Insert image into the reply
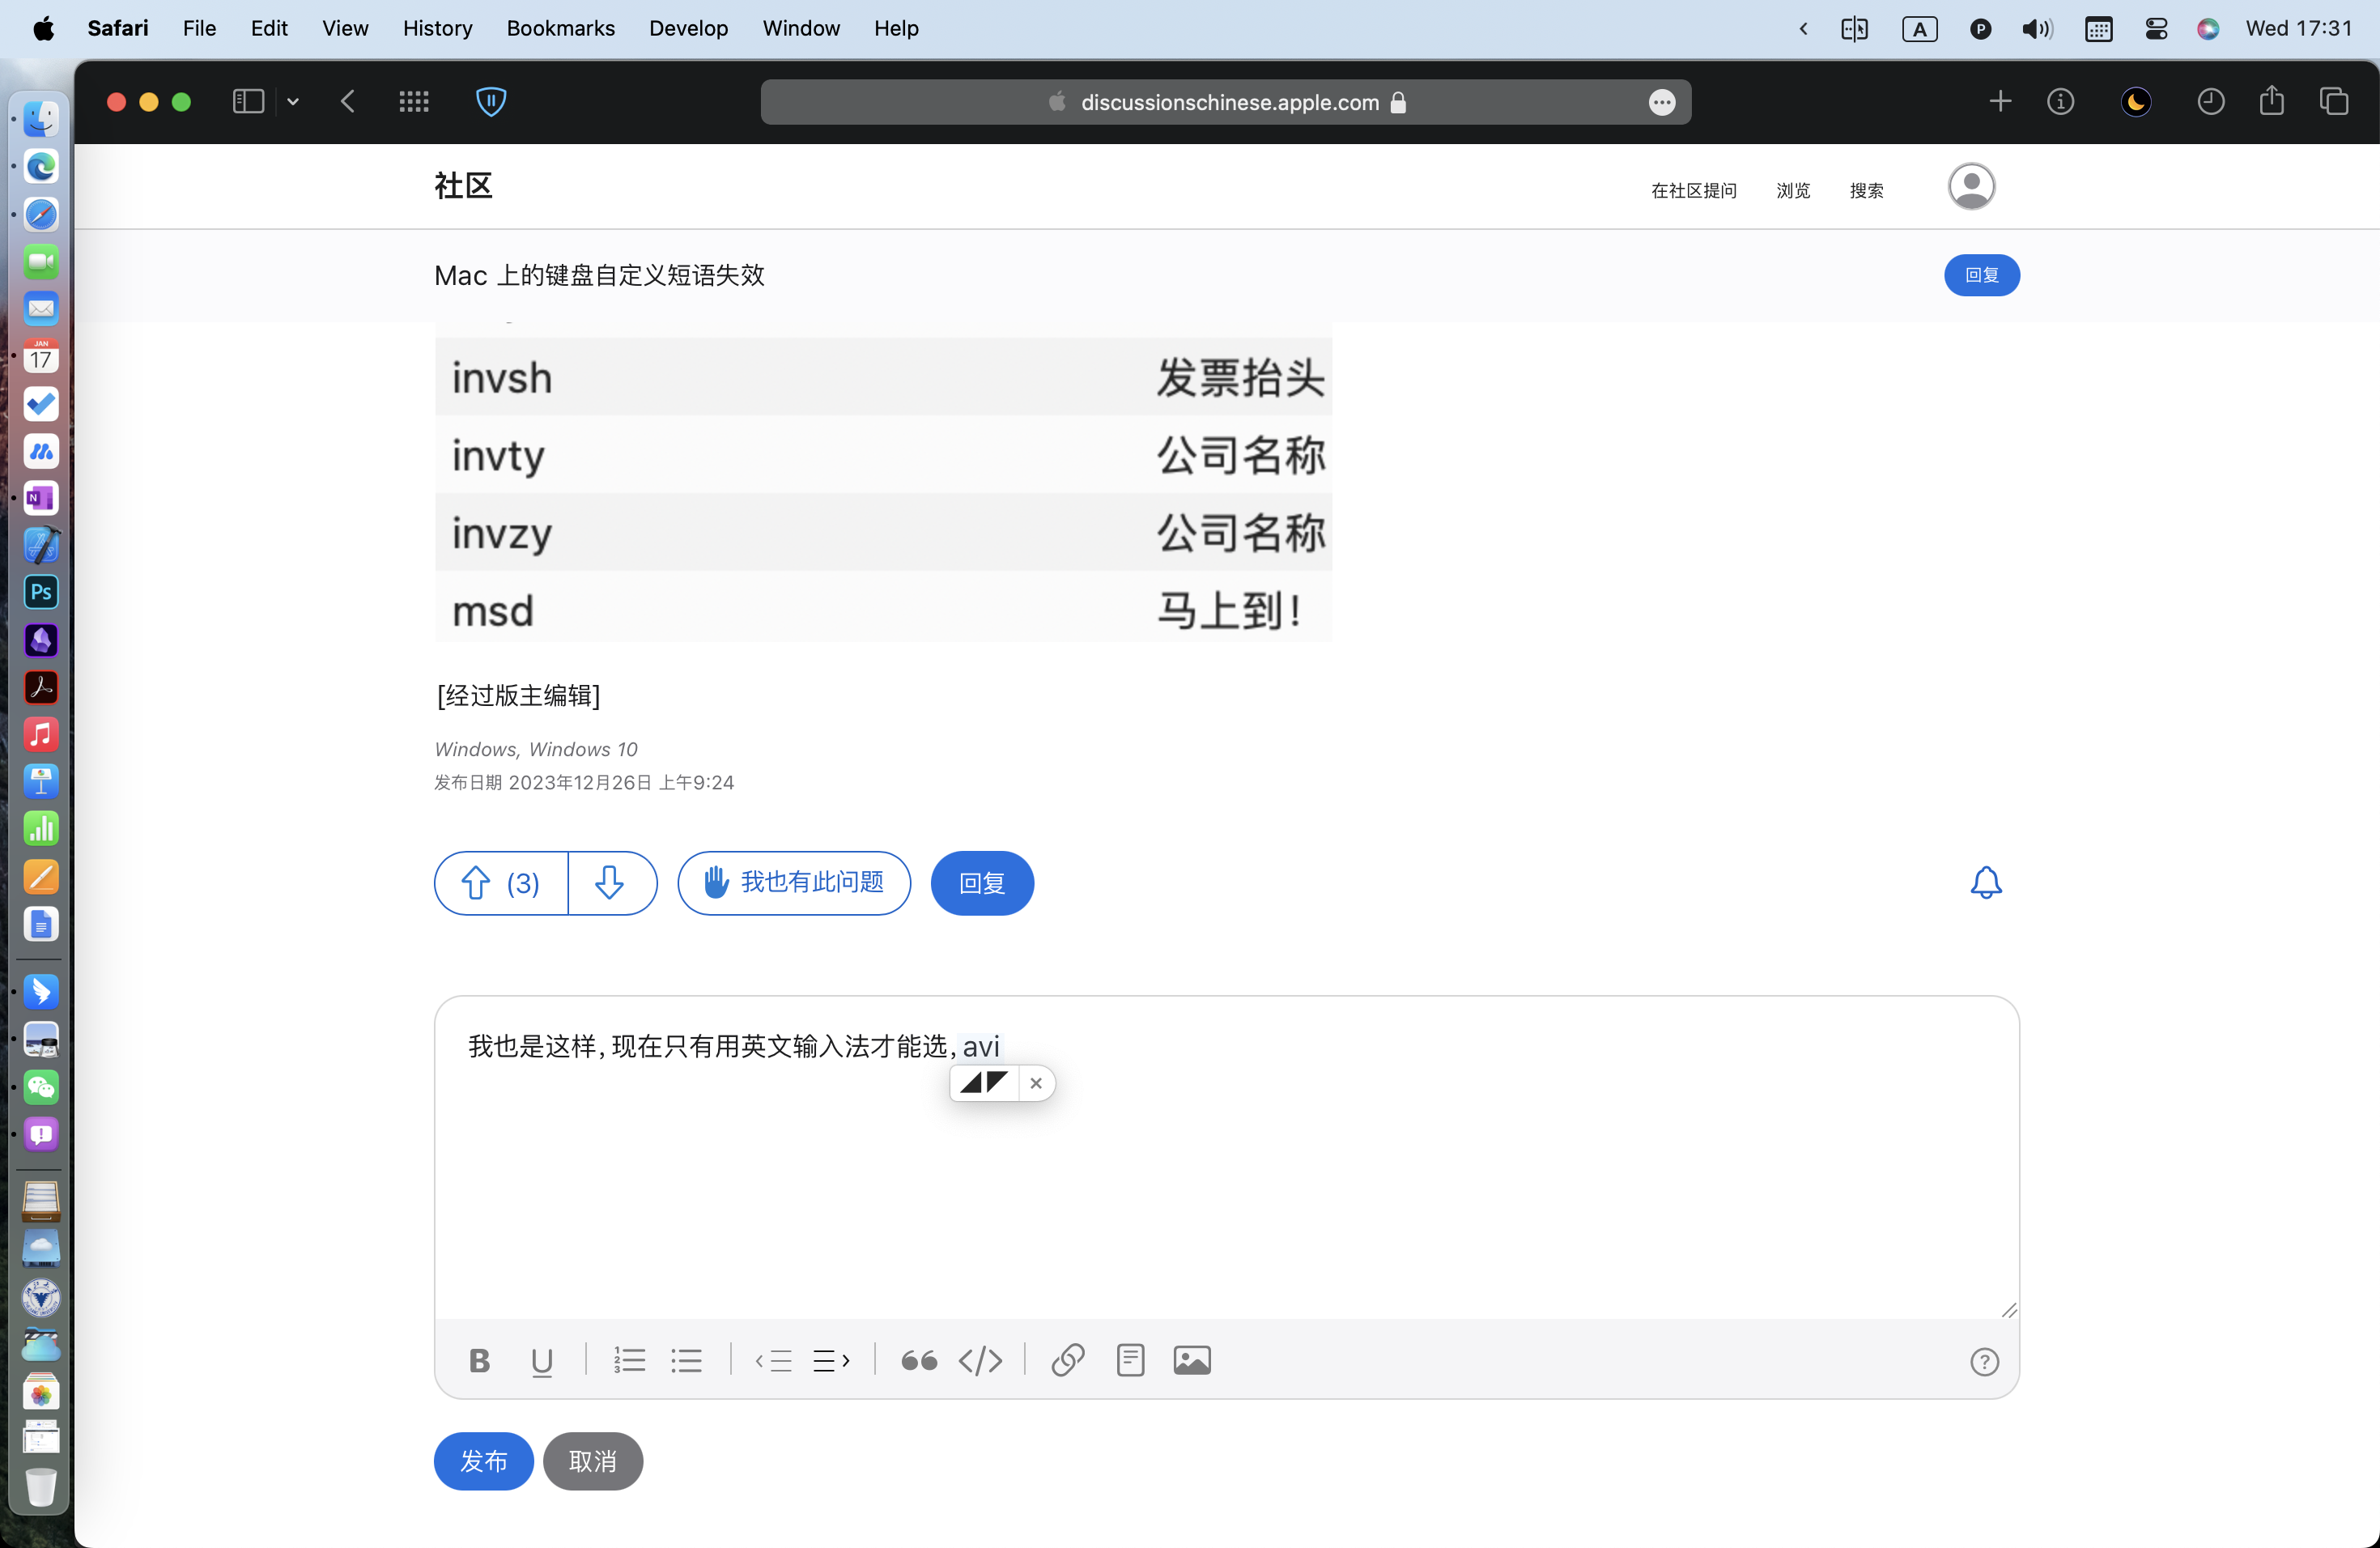Screen dimensions: 2380x1548 (1191, 1360)
